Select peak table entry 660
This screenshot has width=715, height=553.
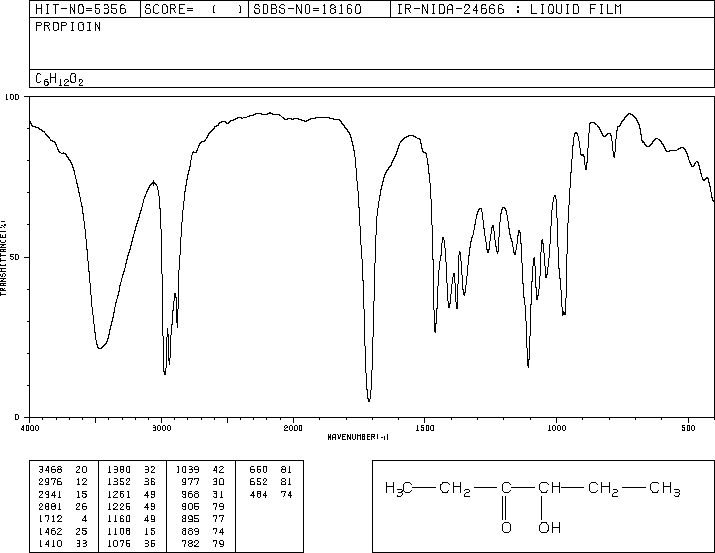click(259, 470)
